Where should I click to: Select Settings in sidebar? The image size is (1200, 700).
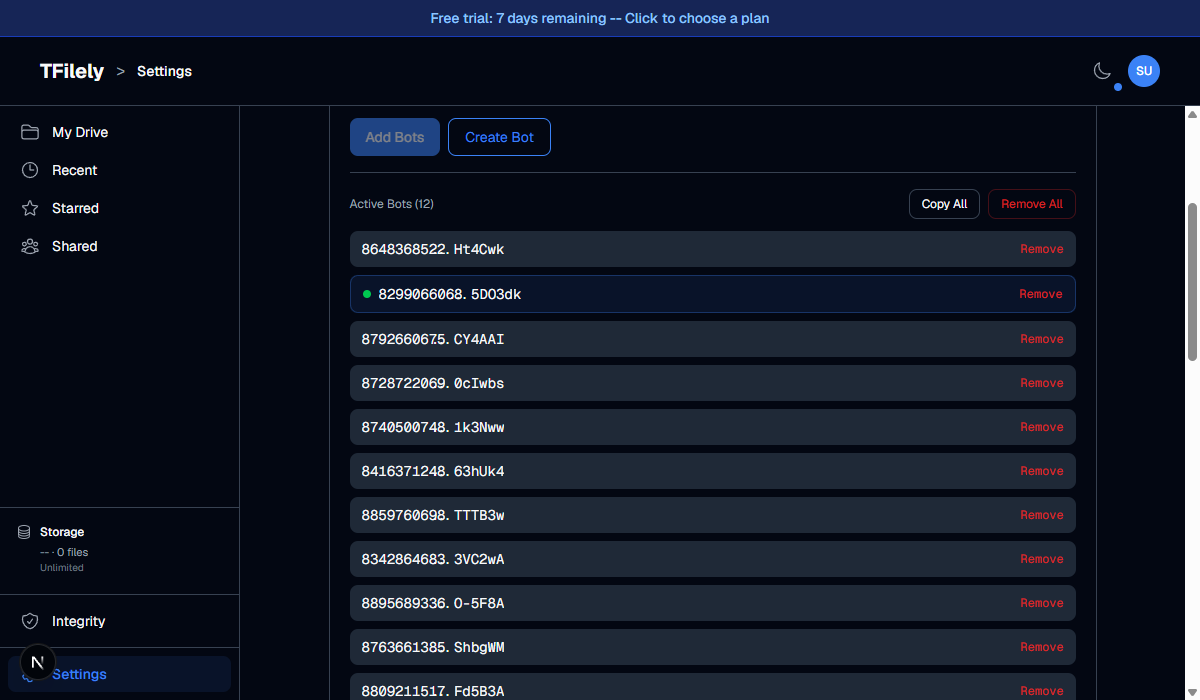tap(120, 674)
